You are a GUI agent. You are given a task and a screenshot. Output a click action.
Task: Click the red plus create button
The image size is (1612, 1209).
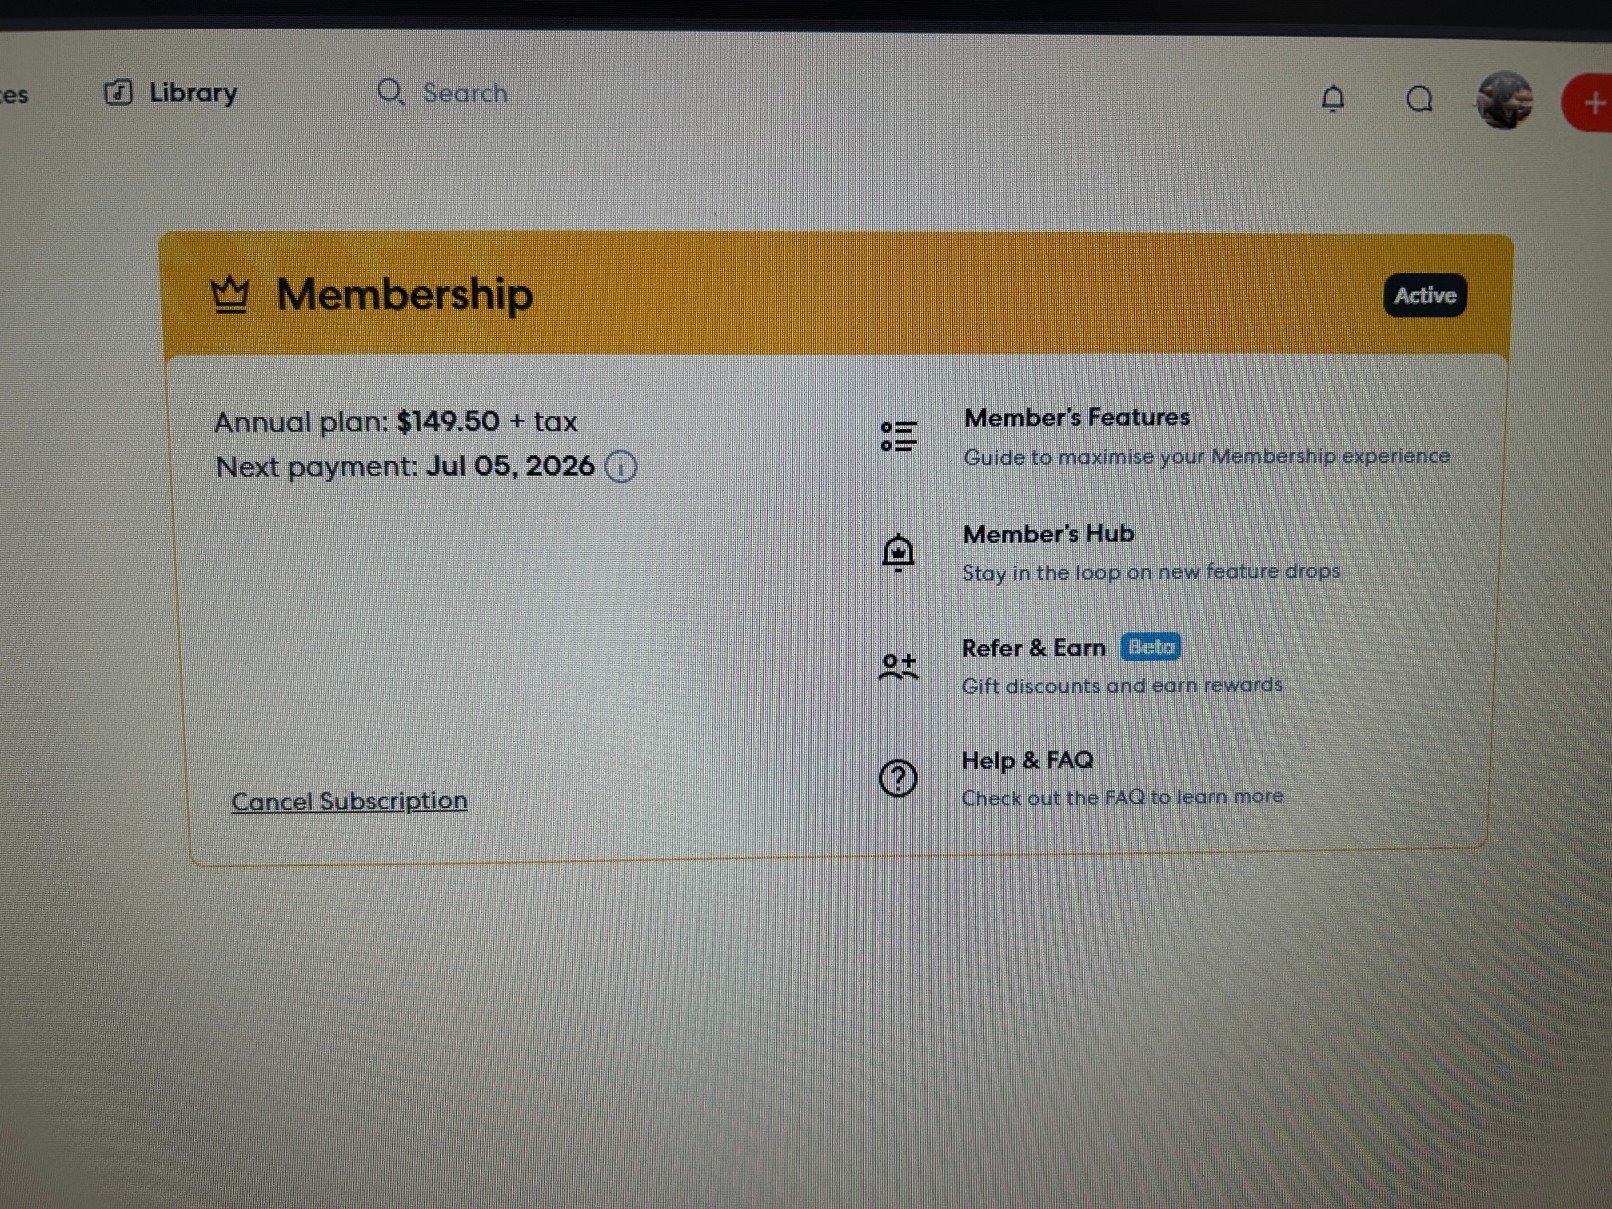(1588, 102)
